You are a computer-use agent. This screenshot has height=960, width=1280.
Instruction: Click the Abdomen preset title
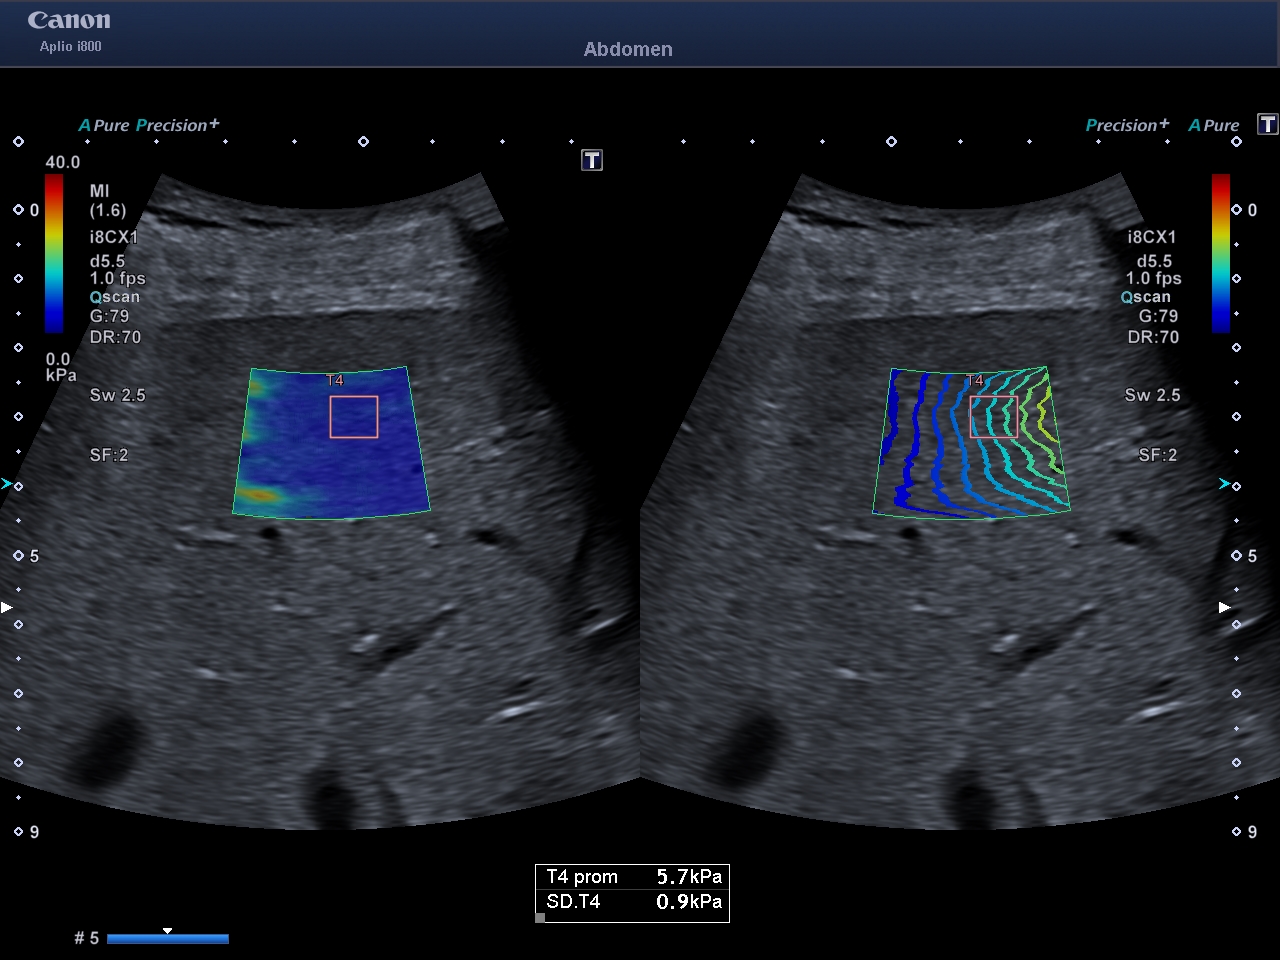(x=628, y=49)
